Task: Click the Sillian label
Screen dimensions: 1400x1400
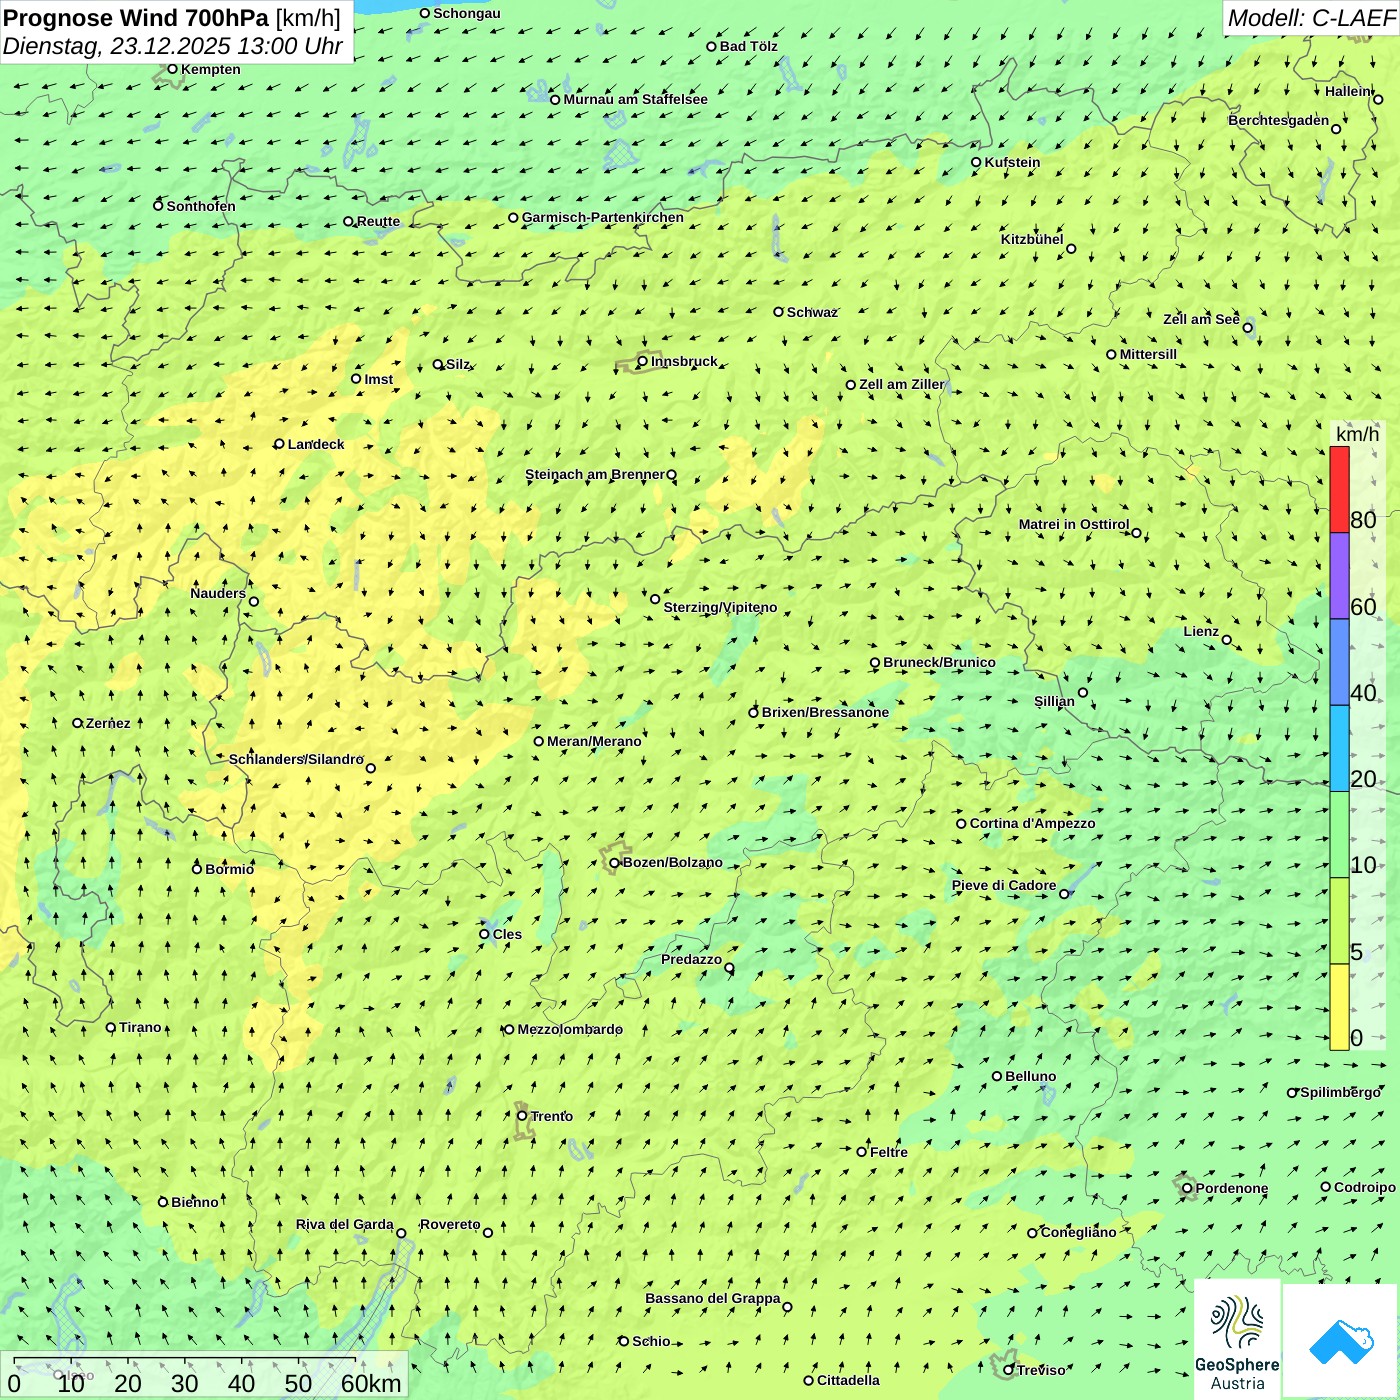Action: 1054,701
